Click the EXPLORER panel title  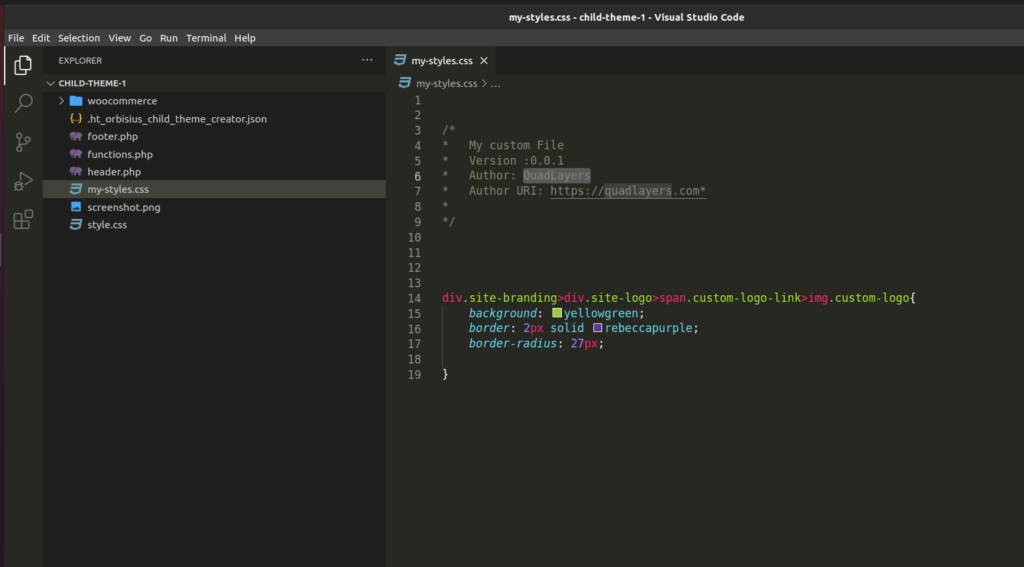pyautogui.click(x=80, y=60)
